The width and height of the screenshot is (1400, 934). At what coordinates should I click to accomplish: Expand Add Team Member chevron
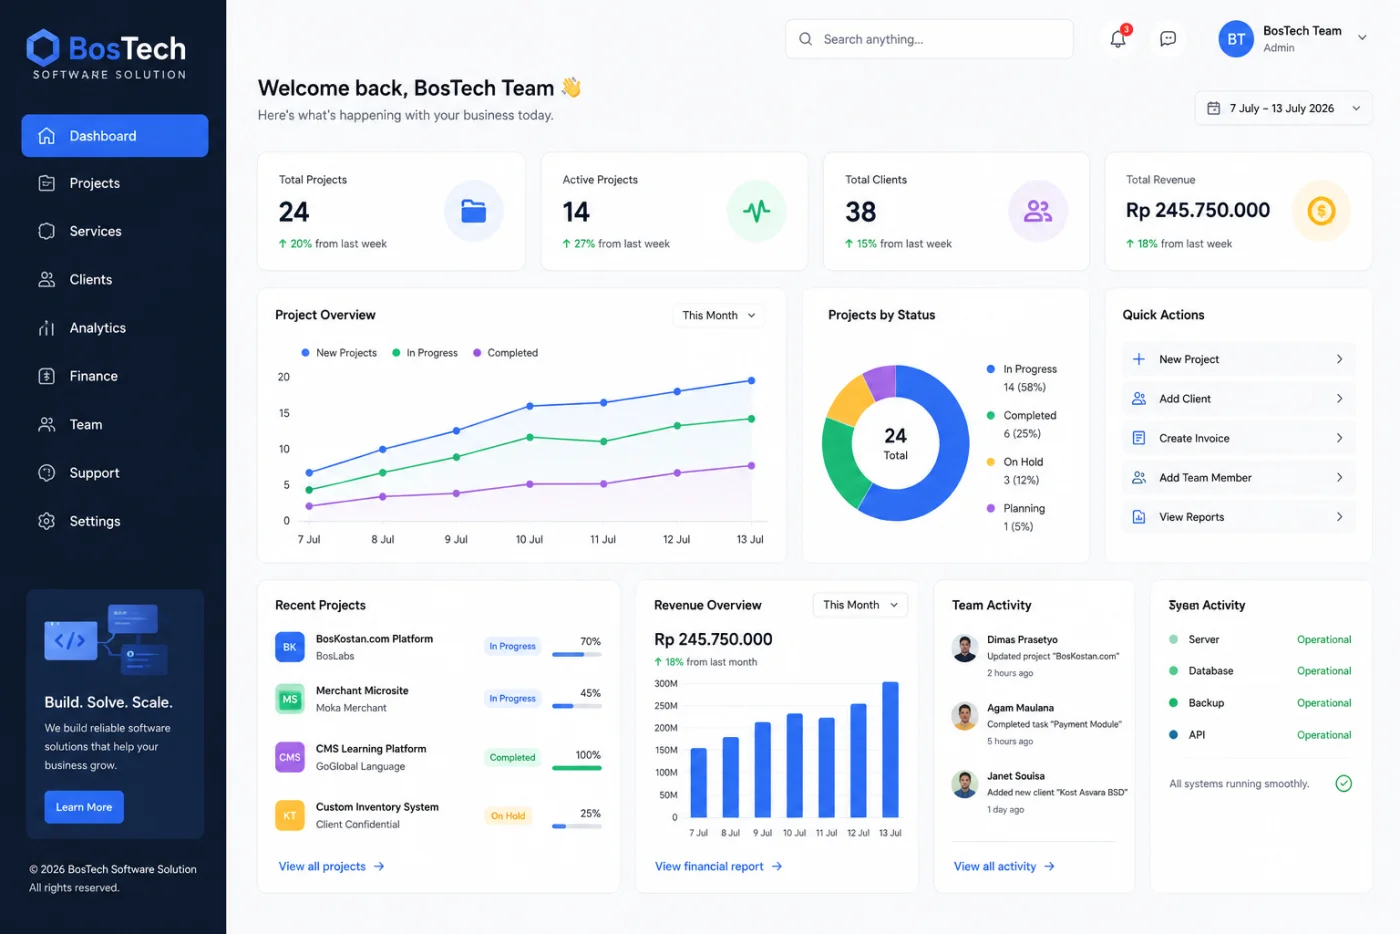tap(1339, 477)
